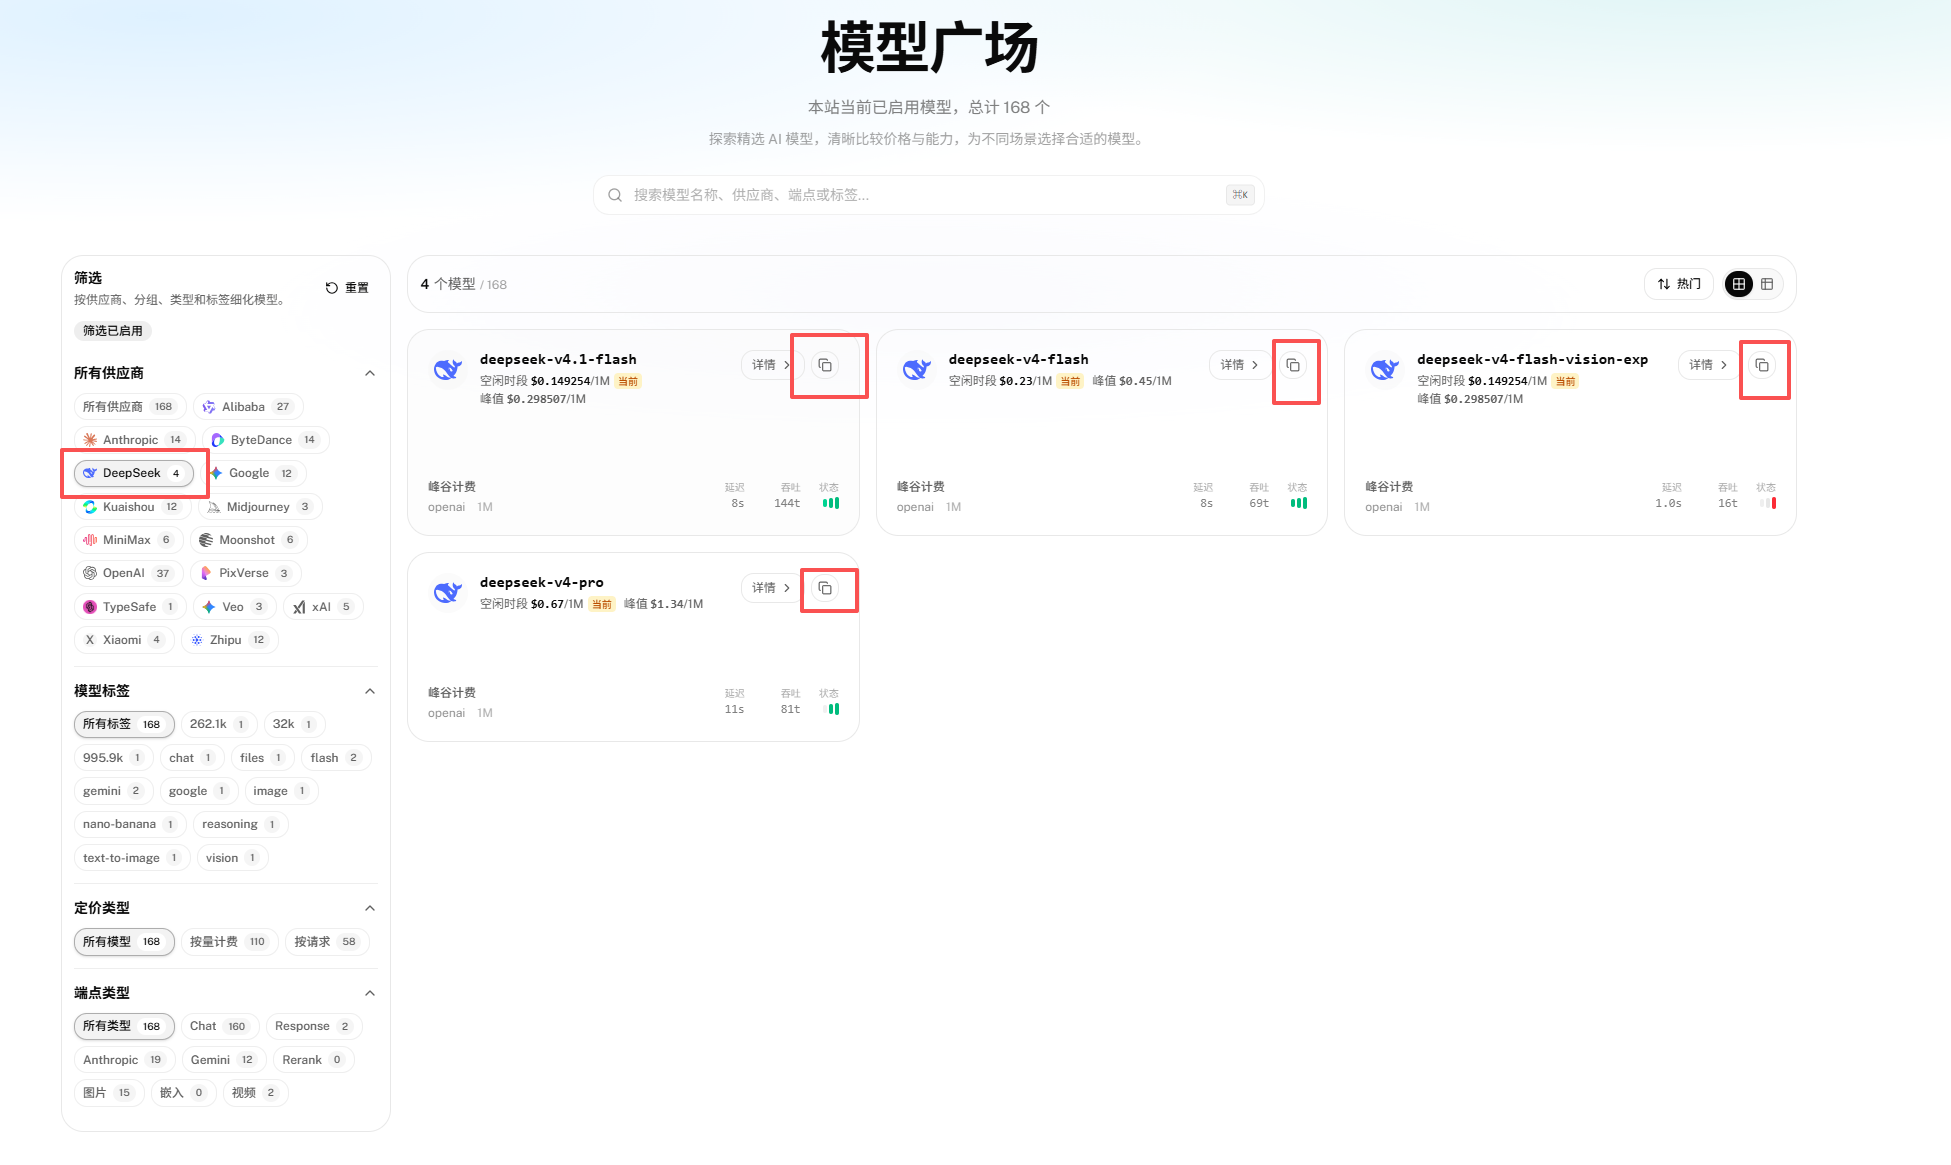Copy the deepseek-v4-flash model name
This screenshot has height=1165, width=1951.
(x=1293, y=365)
